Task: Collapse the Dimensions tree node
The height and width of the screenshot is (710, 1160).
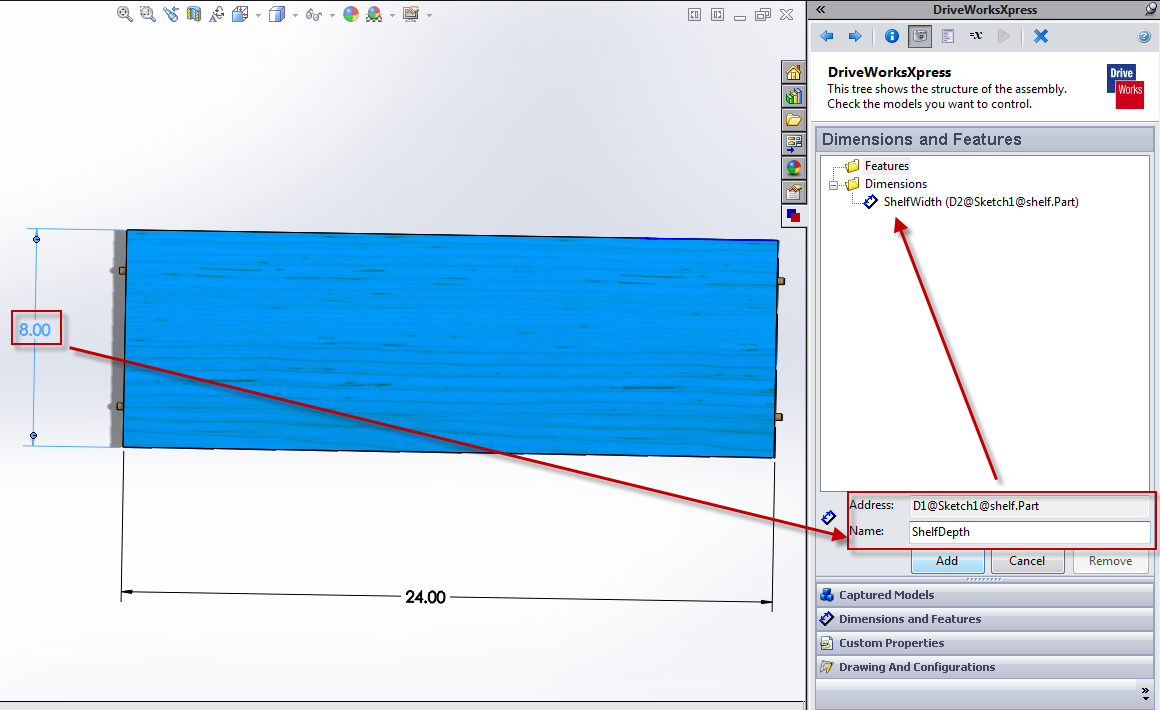Action: click(833, 185)
